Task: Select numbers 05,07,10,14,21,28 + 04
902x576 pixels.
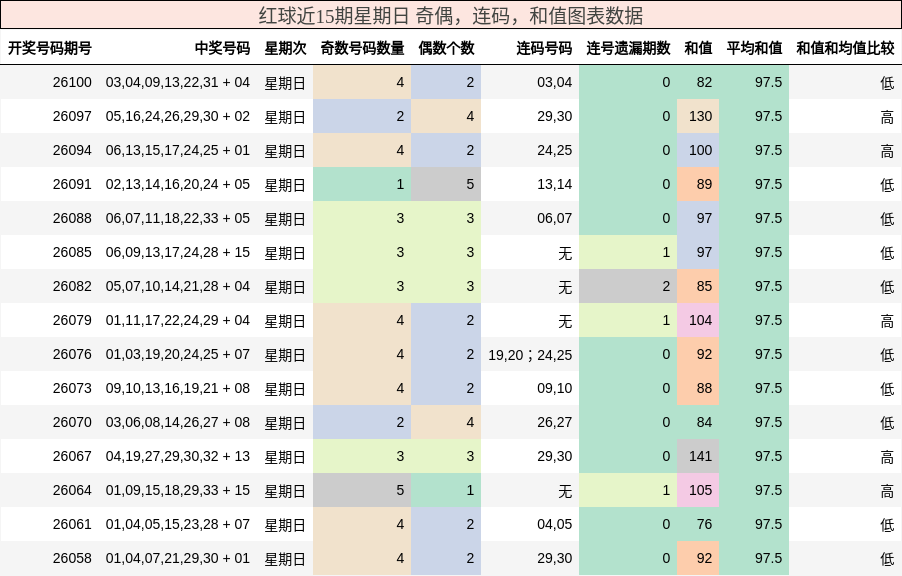Action: click(x=178, y=286)
